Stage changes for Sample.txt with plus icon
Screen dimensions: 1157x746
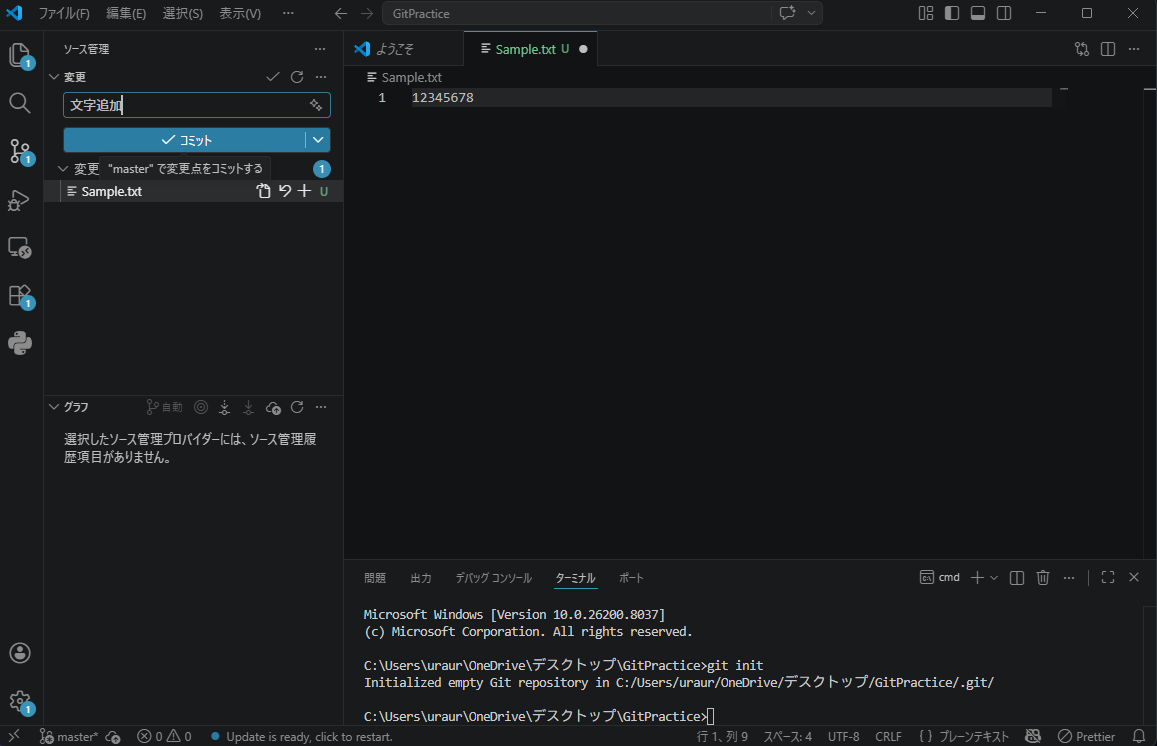(305, 191)
